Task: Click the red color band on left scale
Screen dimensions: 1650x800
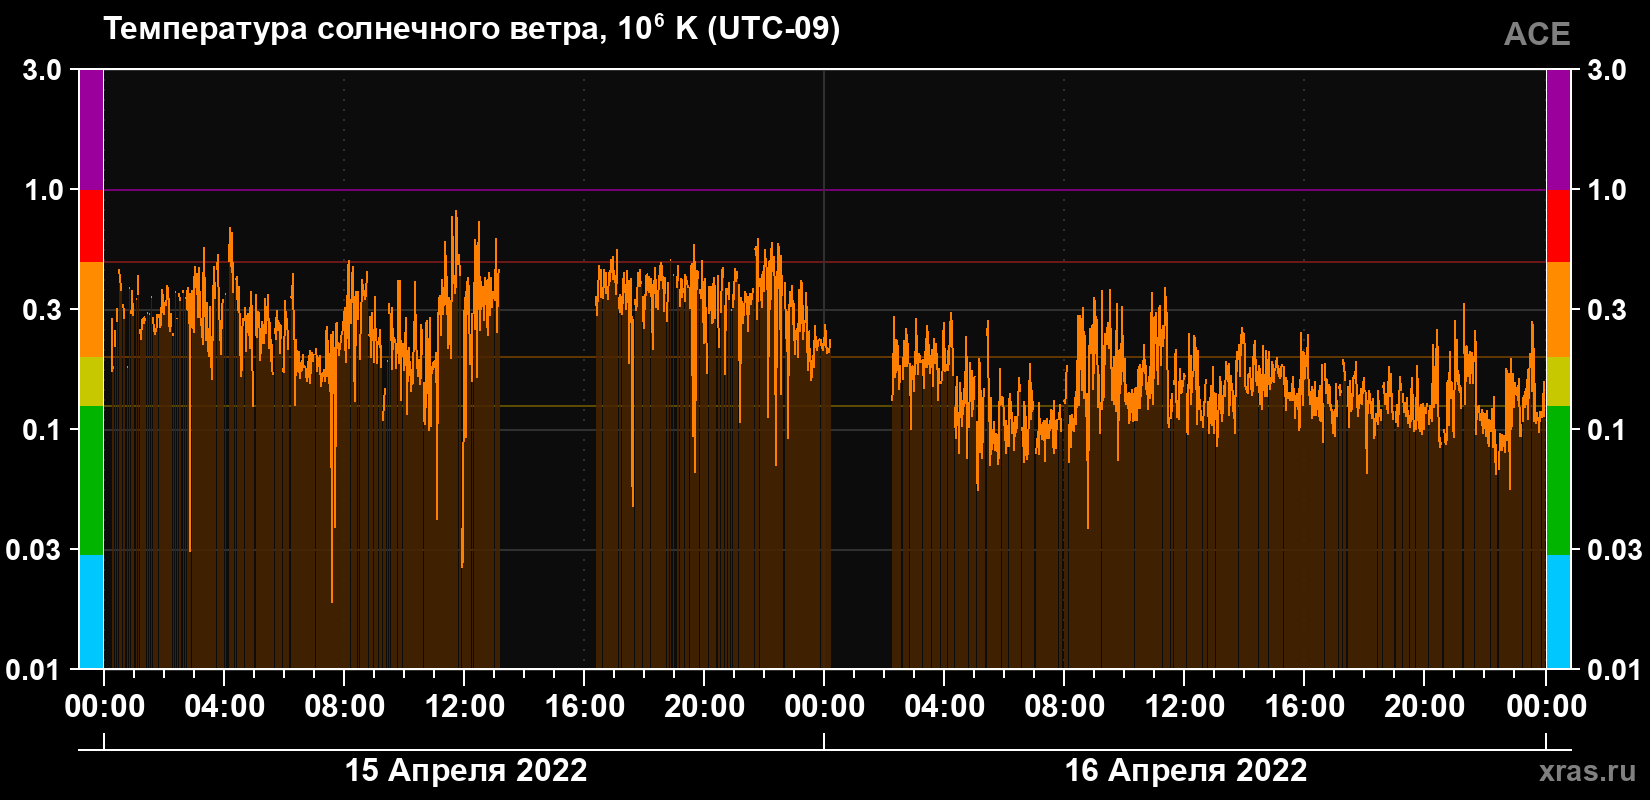Action: pos(91,226)
